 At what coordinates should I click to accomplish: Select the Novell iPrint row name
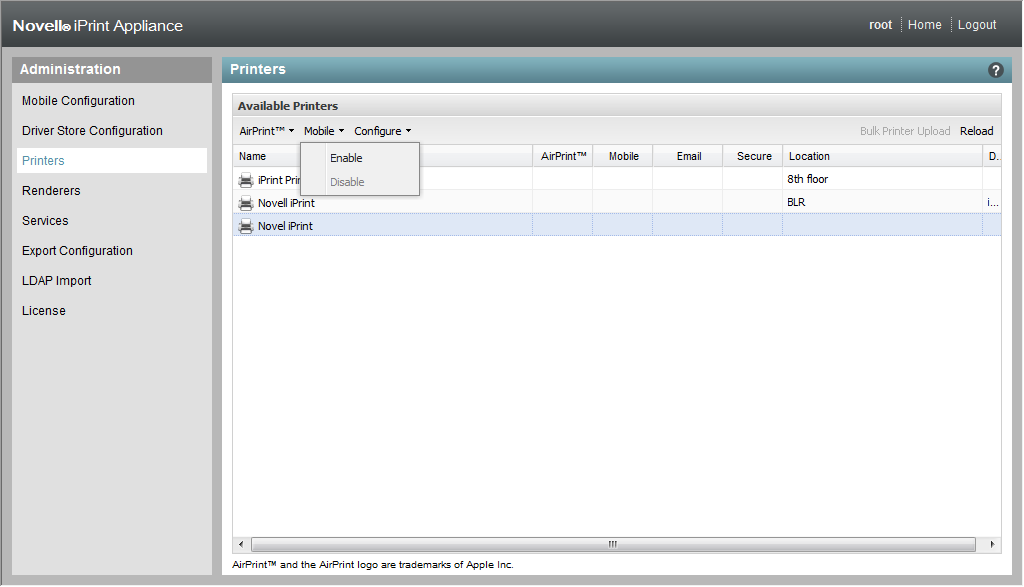pyautogui.click(x=286, y=203)
